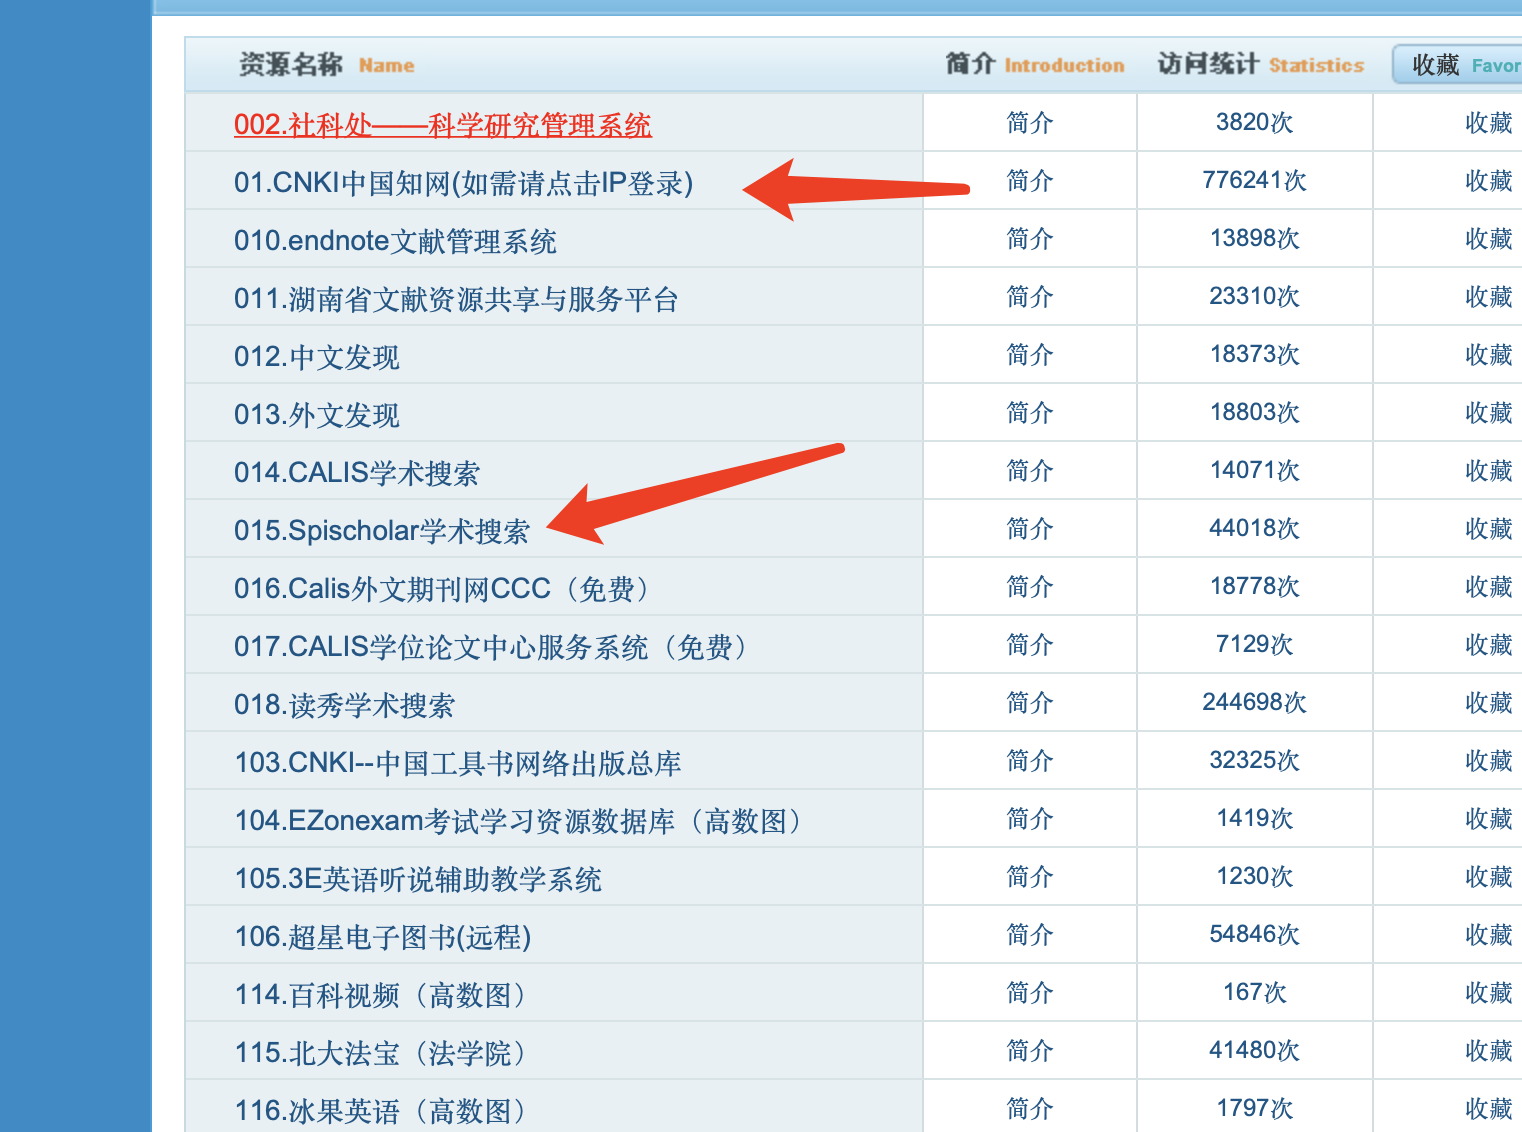This screenshot has width=1522, height=1132.
Task: Open 010.endnote文献管理系统 link
Action: pos(395,241)
